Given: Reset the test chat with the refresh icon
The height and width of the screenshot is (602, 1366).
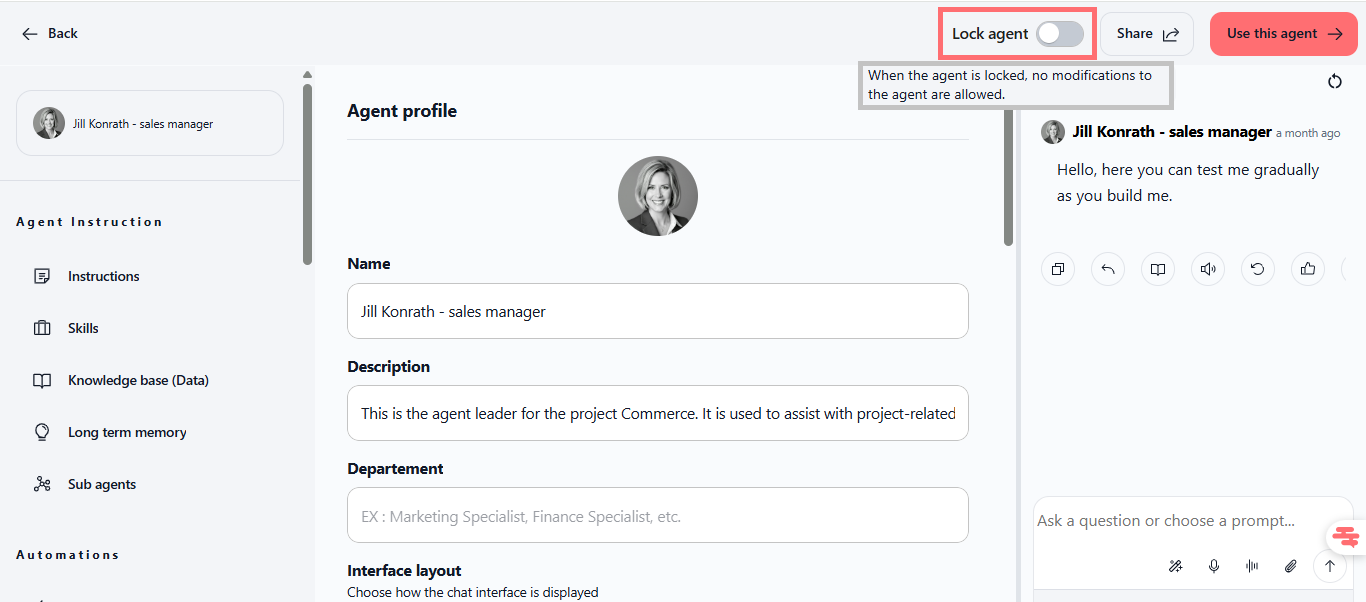Looking at the screenshot, I should (1334, 82).
